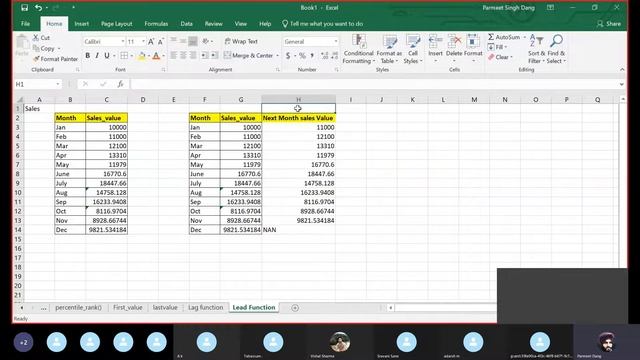Image resolution: width=640 pixels, height=360 pixels.
Task: Click into the formula bar input
Action: point(373,84)
